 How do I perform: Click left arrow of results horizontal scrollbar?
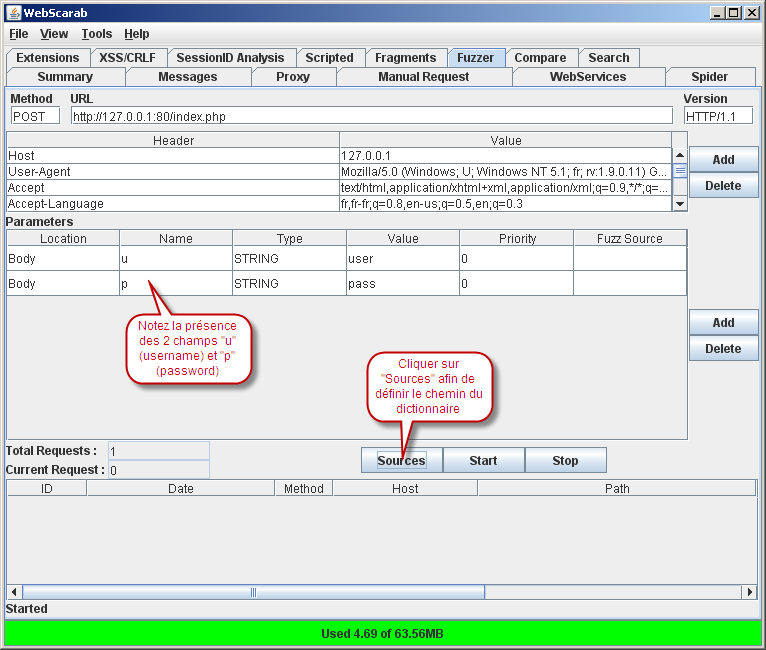click(14, 592)
